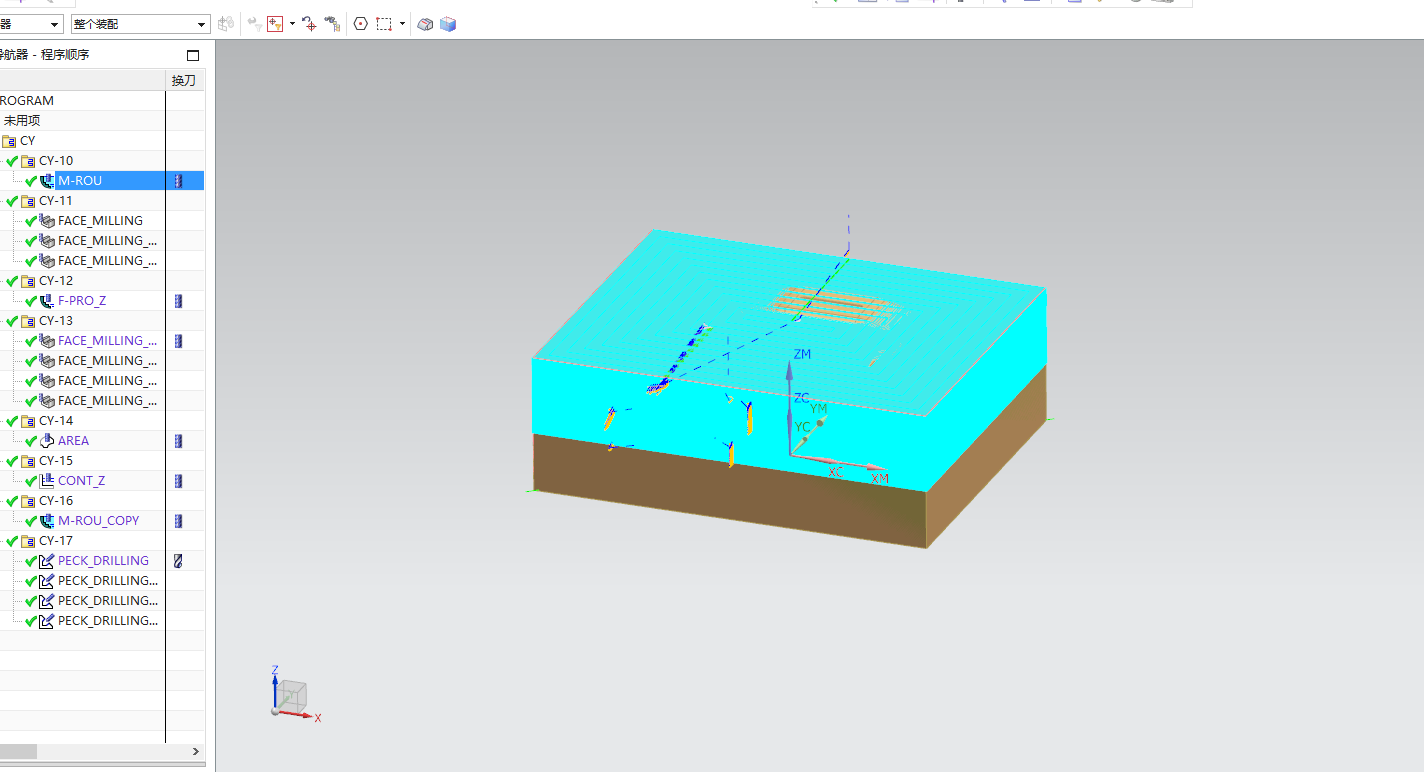Select the 未用项 node

point(22,121)
